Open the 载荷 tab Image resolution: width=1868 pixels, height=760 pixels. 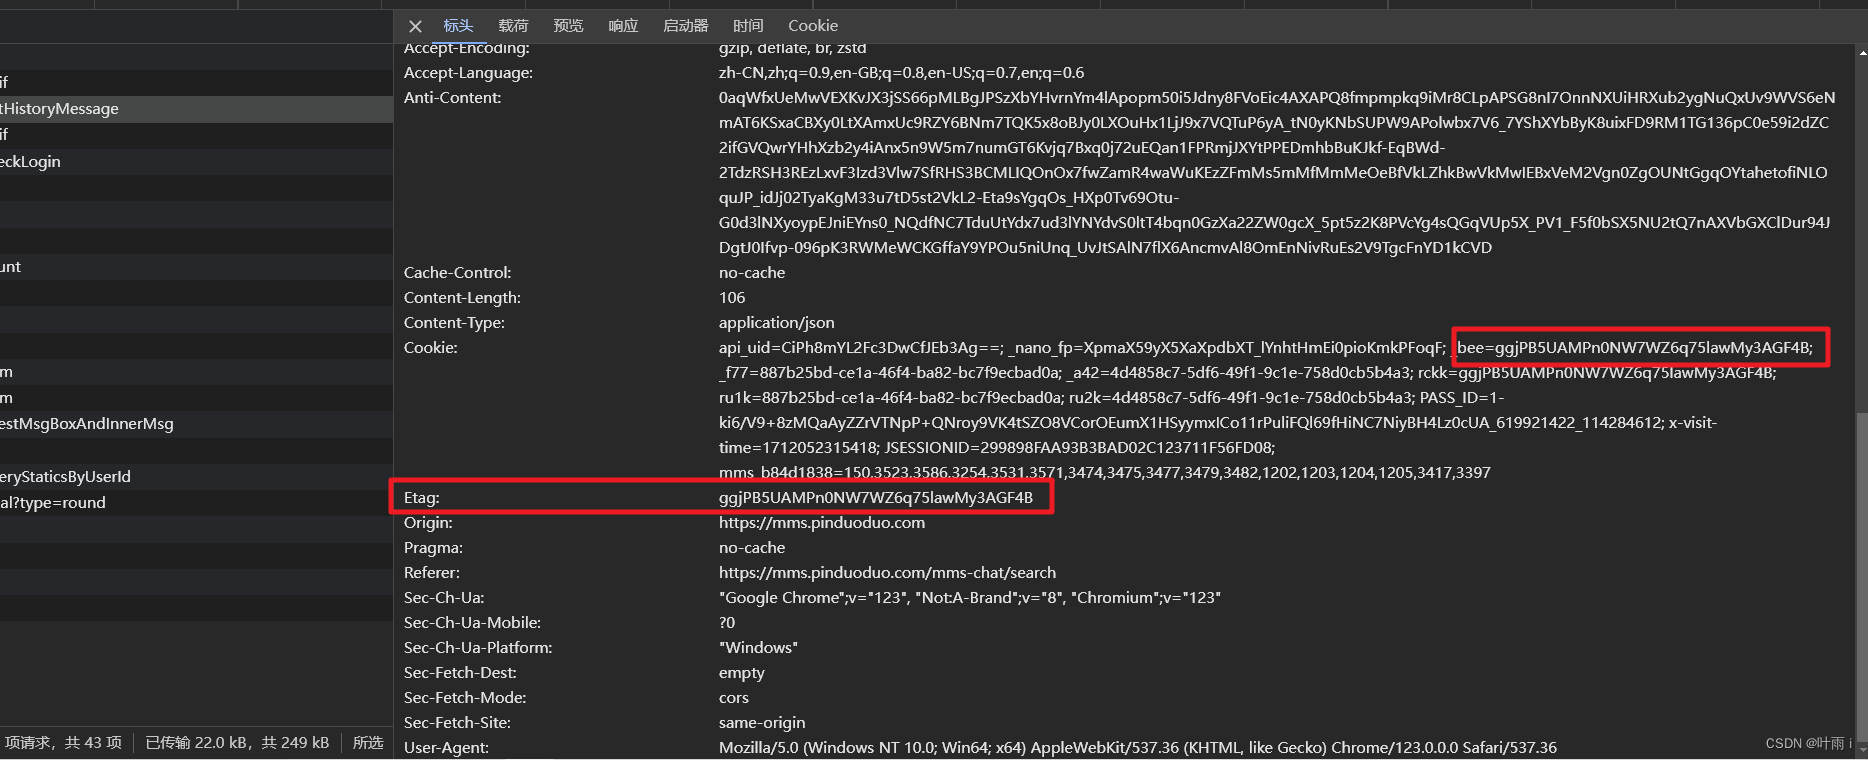513,26
